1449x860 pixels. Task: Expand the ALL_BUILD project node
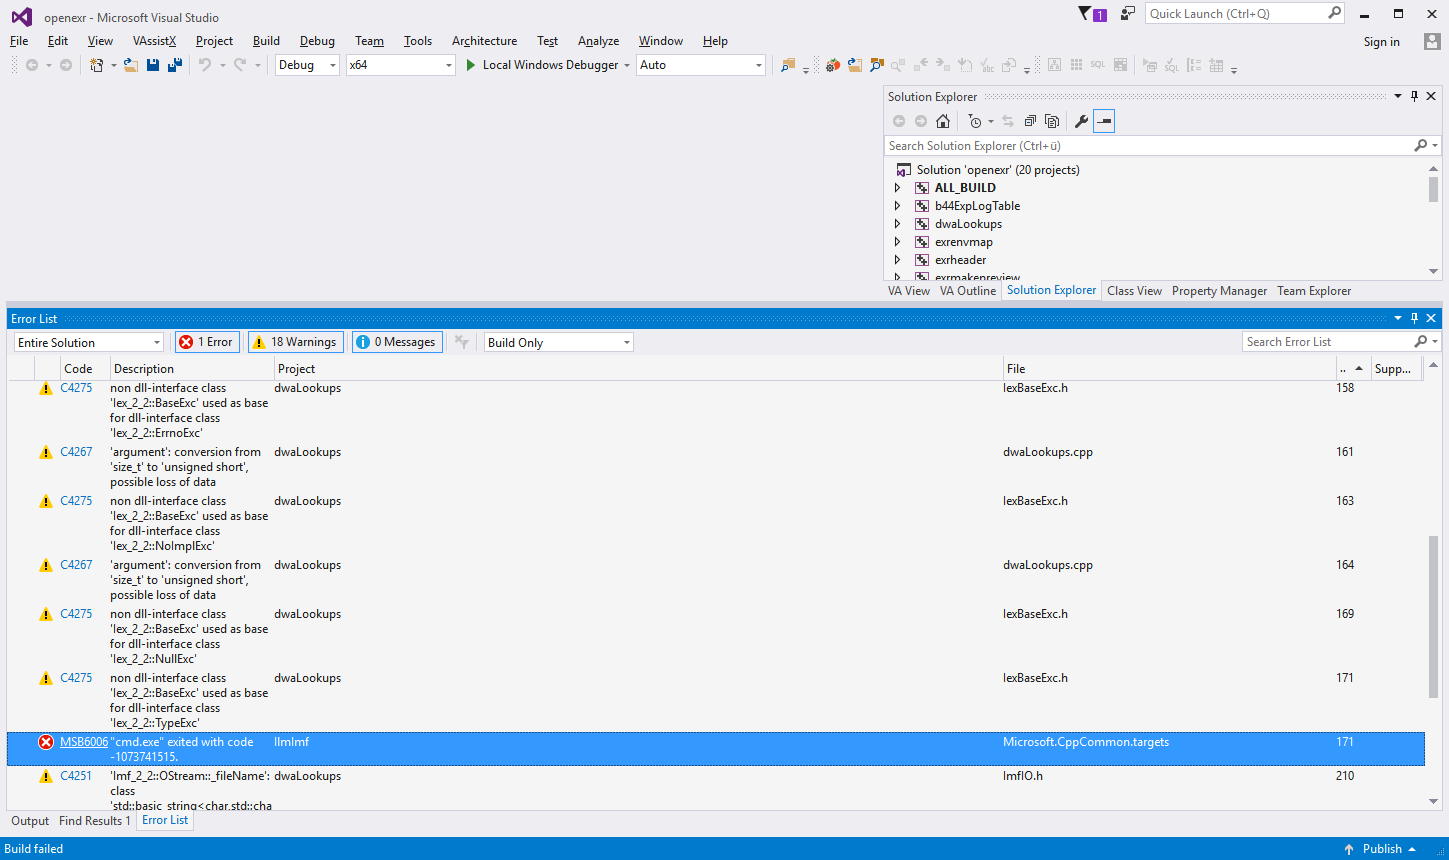click(897, 188)
